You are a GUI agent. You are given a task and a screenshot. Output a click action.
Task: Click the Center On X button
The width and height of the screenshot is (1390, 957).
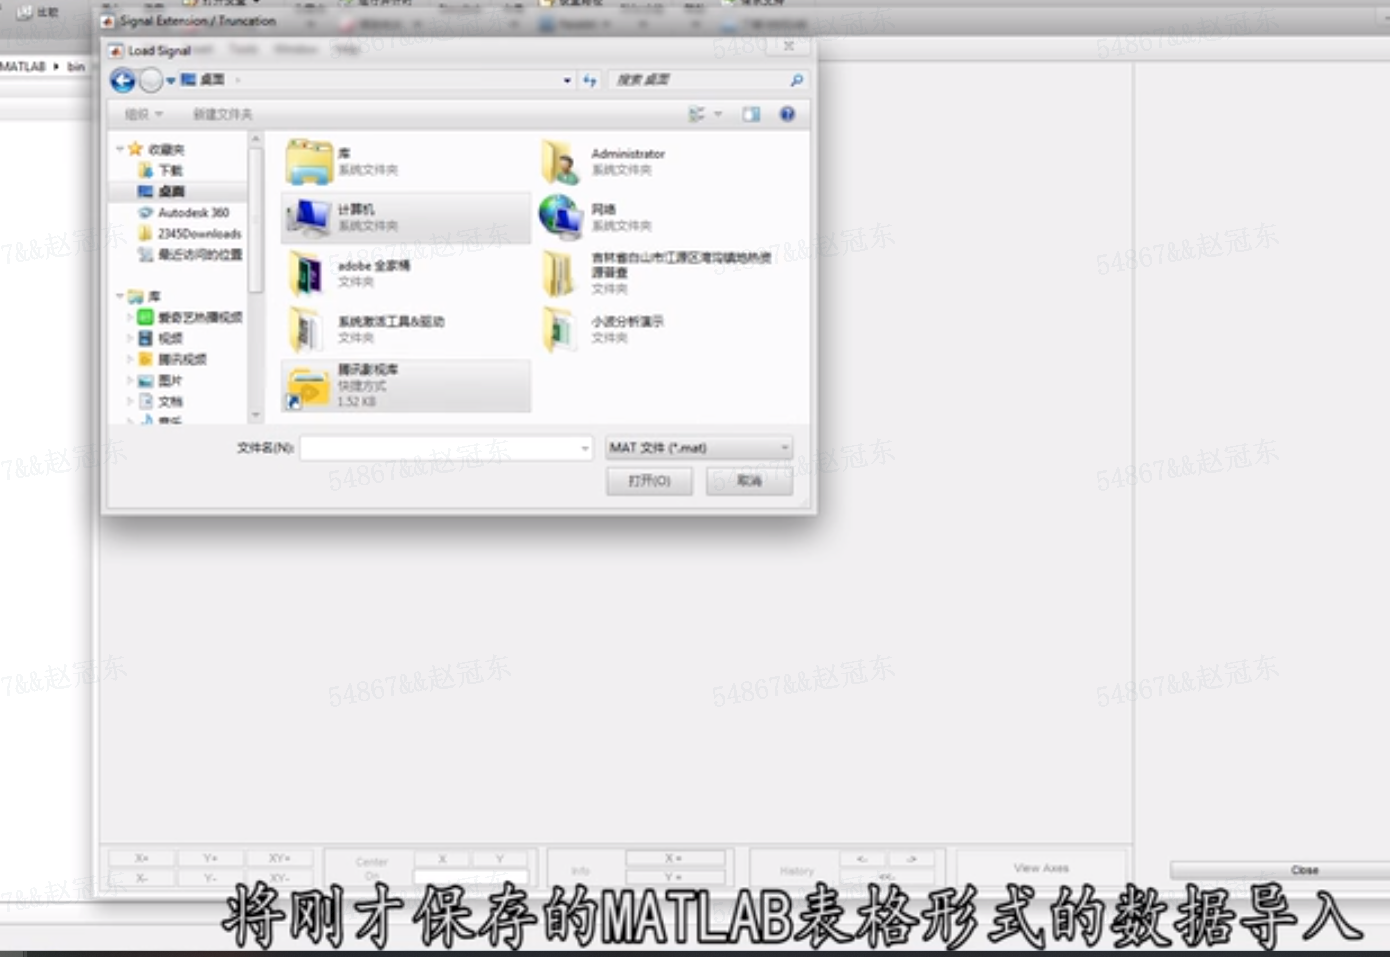442,858
